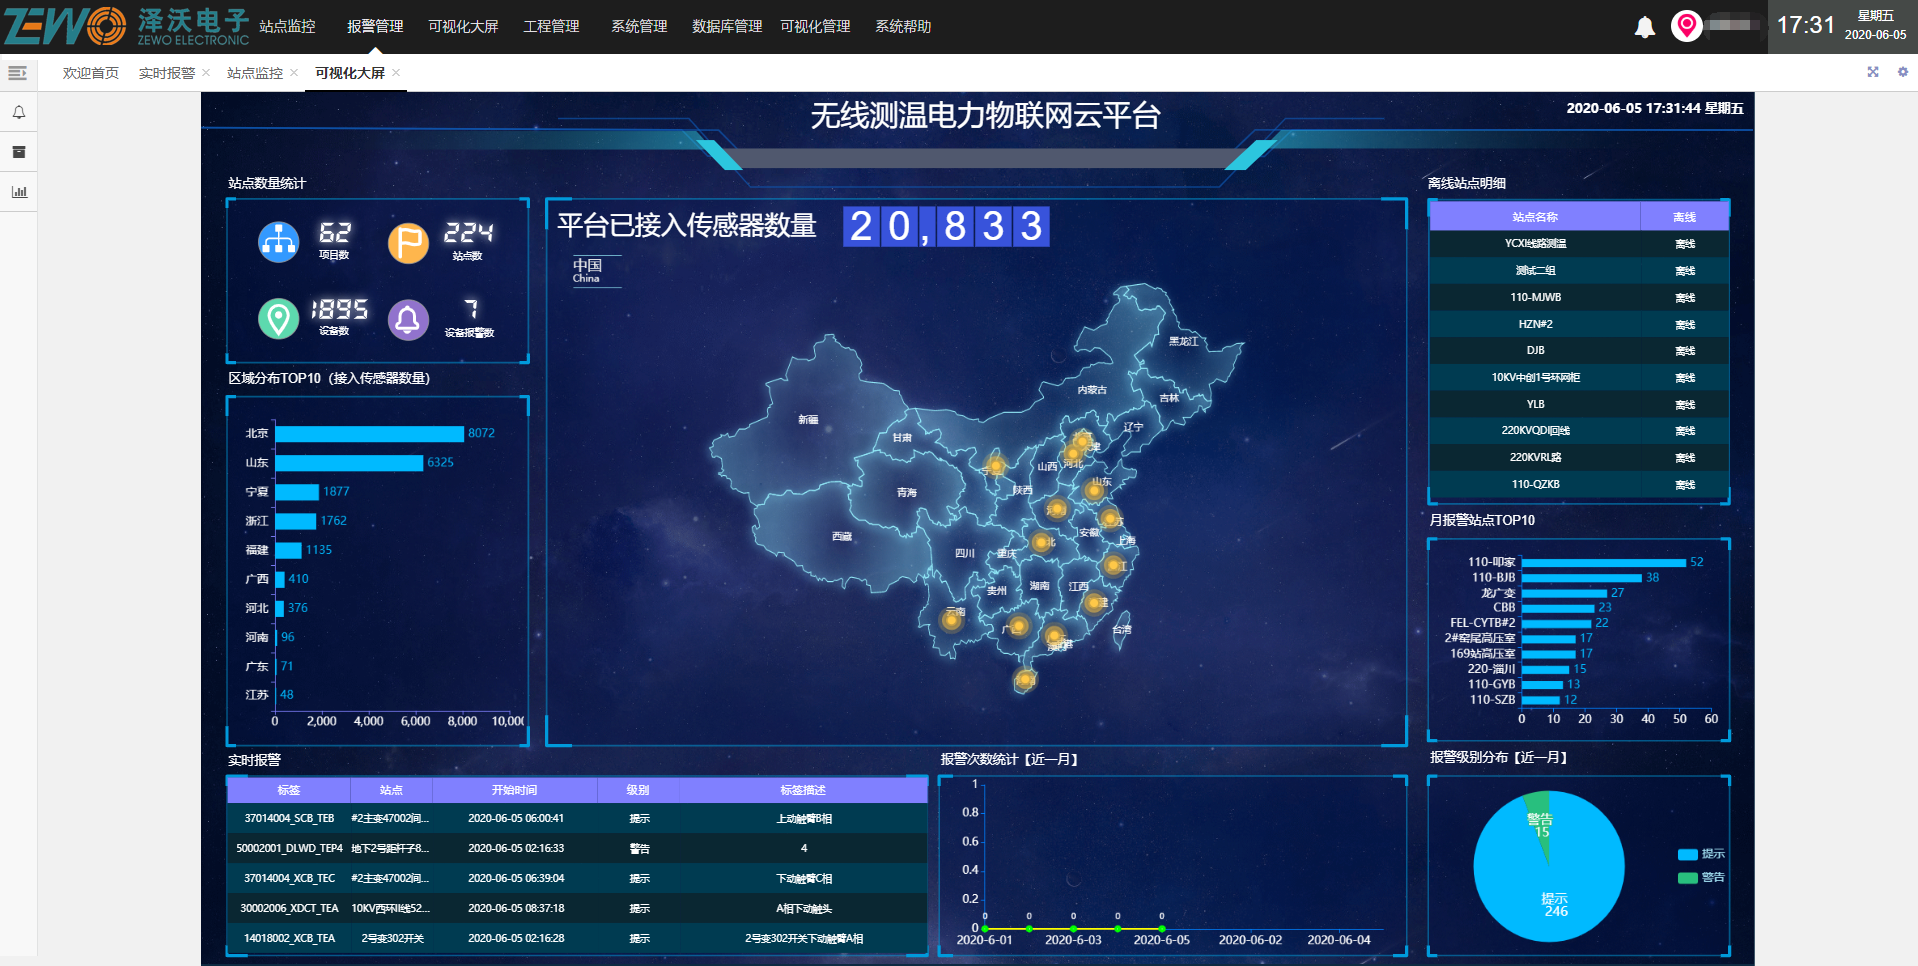This screenshot has height=966, width=1918.
Task: Toggle fullscreen with the expand icon
Action: (x=1872, y=72)
